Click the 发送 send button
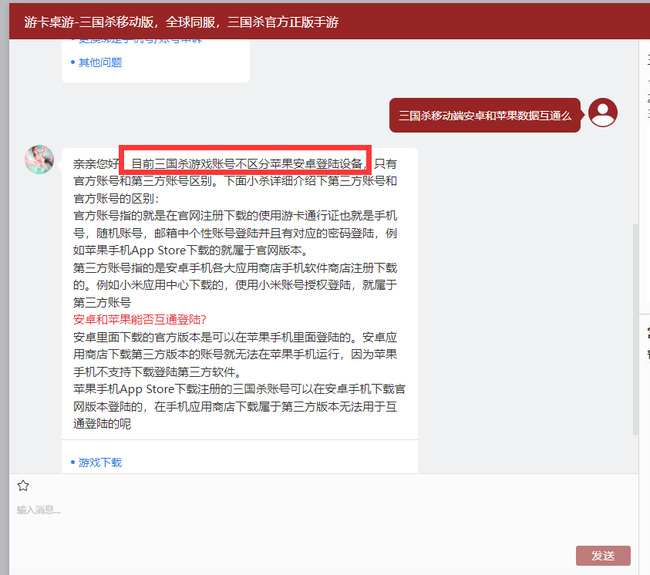650x575 pixels. [603, 556]
